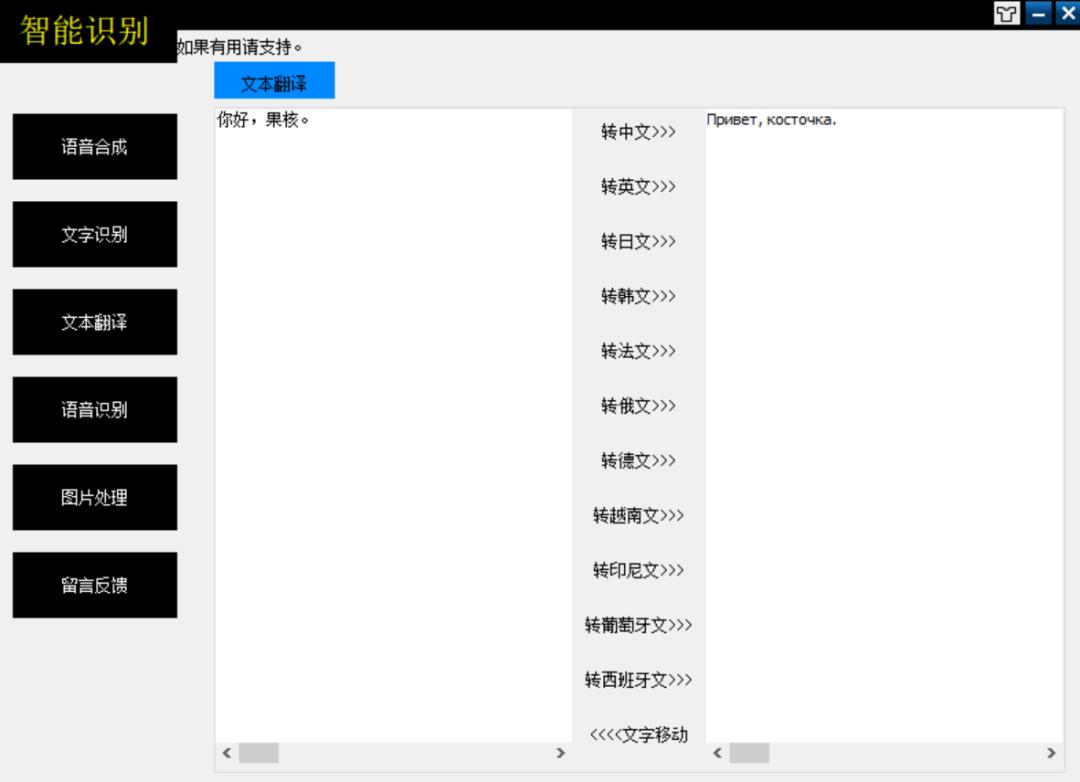Translate text to Korean with 转韩文
1080x782 pixels.
[637, 296]
